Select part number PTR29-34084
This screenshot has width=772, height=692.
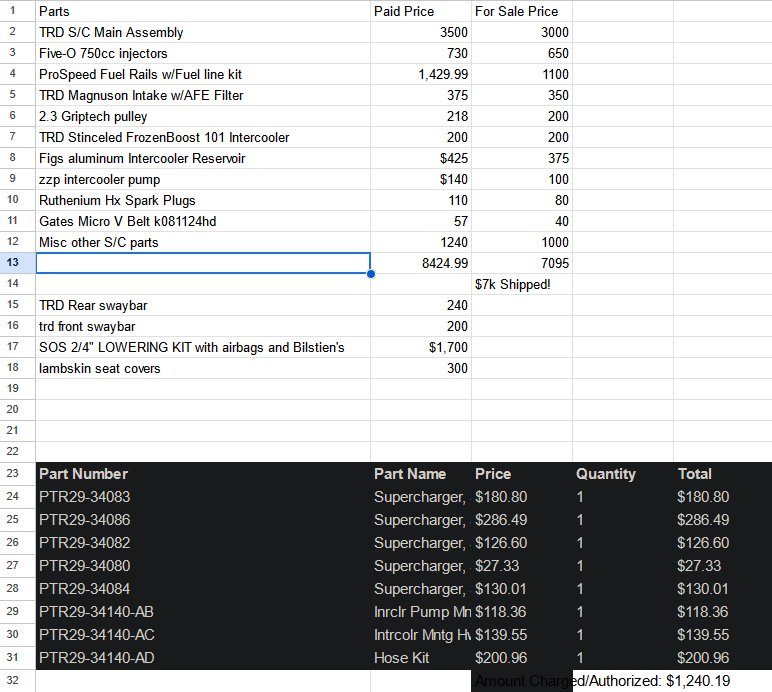[203, 589]
